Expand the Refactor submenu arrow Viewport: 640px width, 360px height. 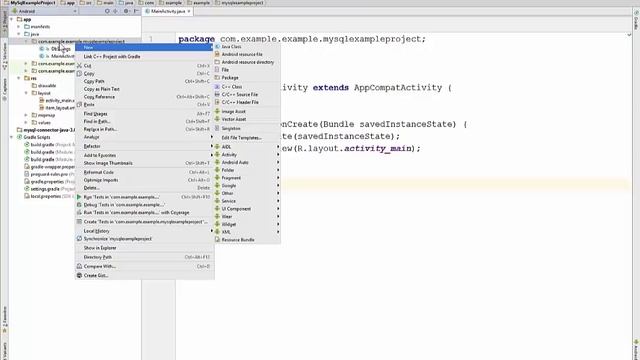[x=211, y=146]
